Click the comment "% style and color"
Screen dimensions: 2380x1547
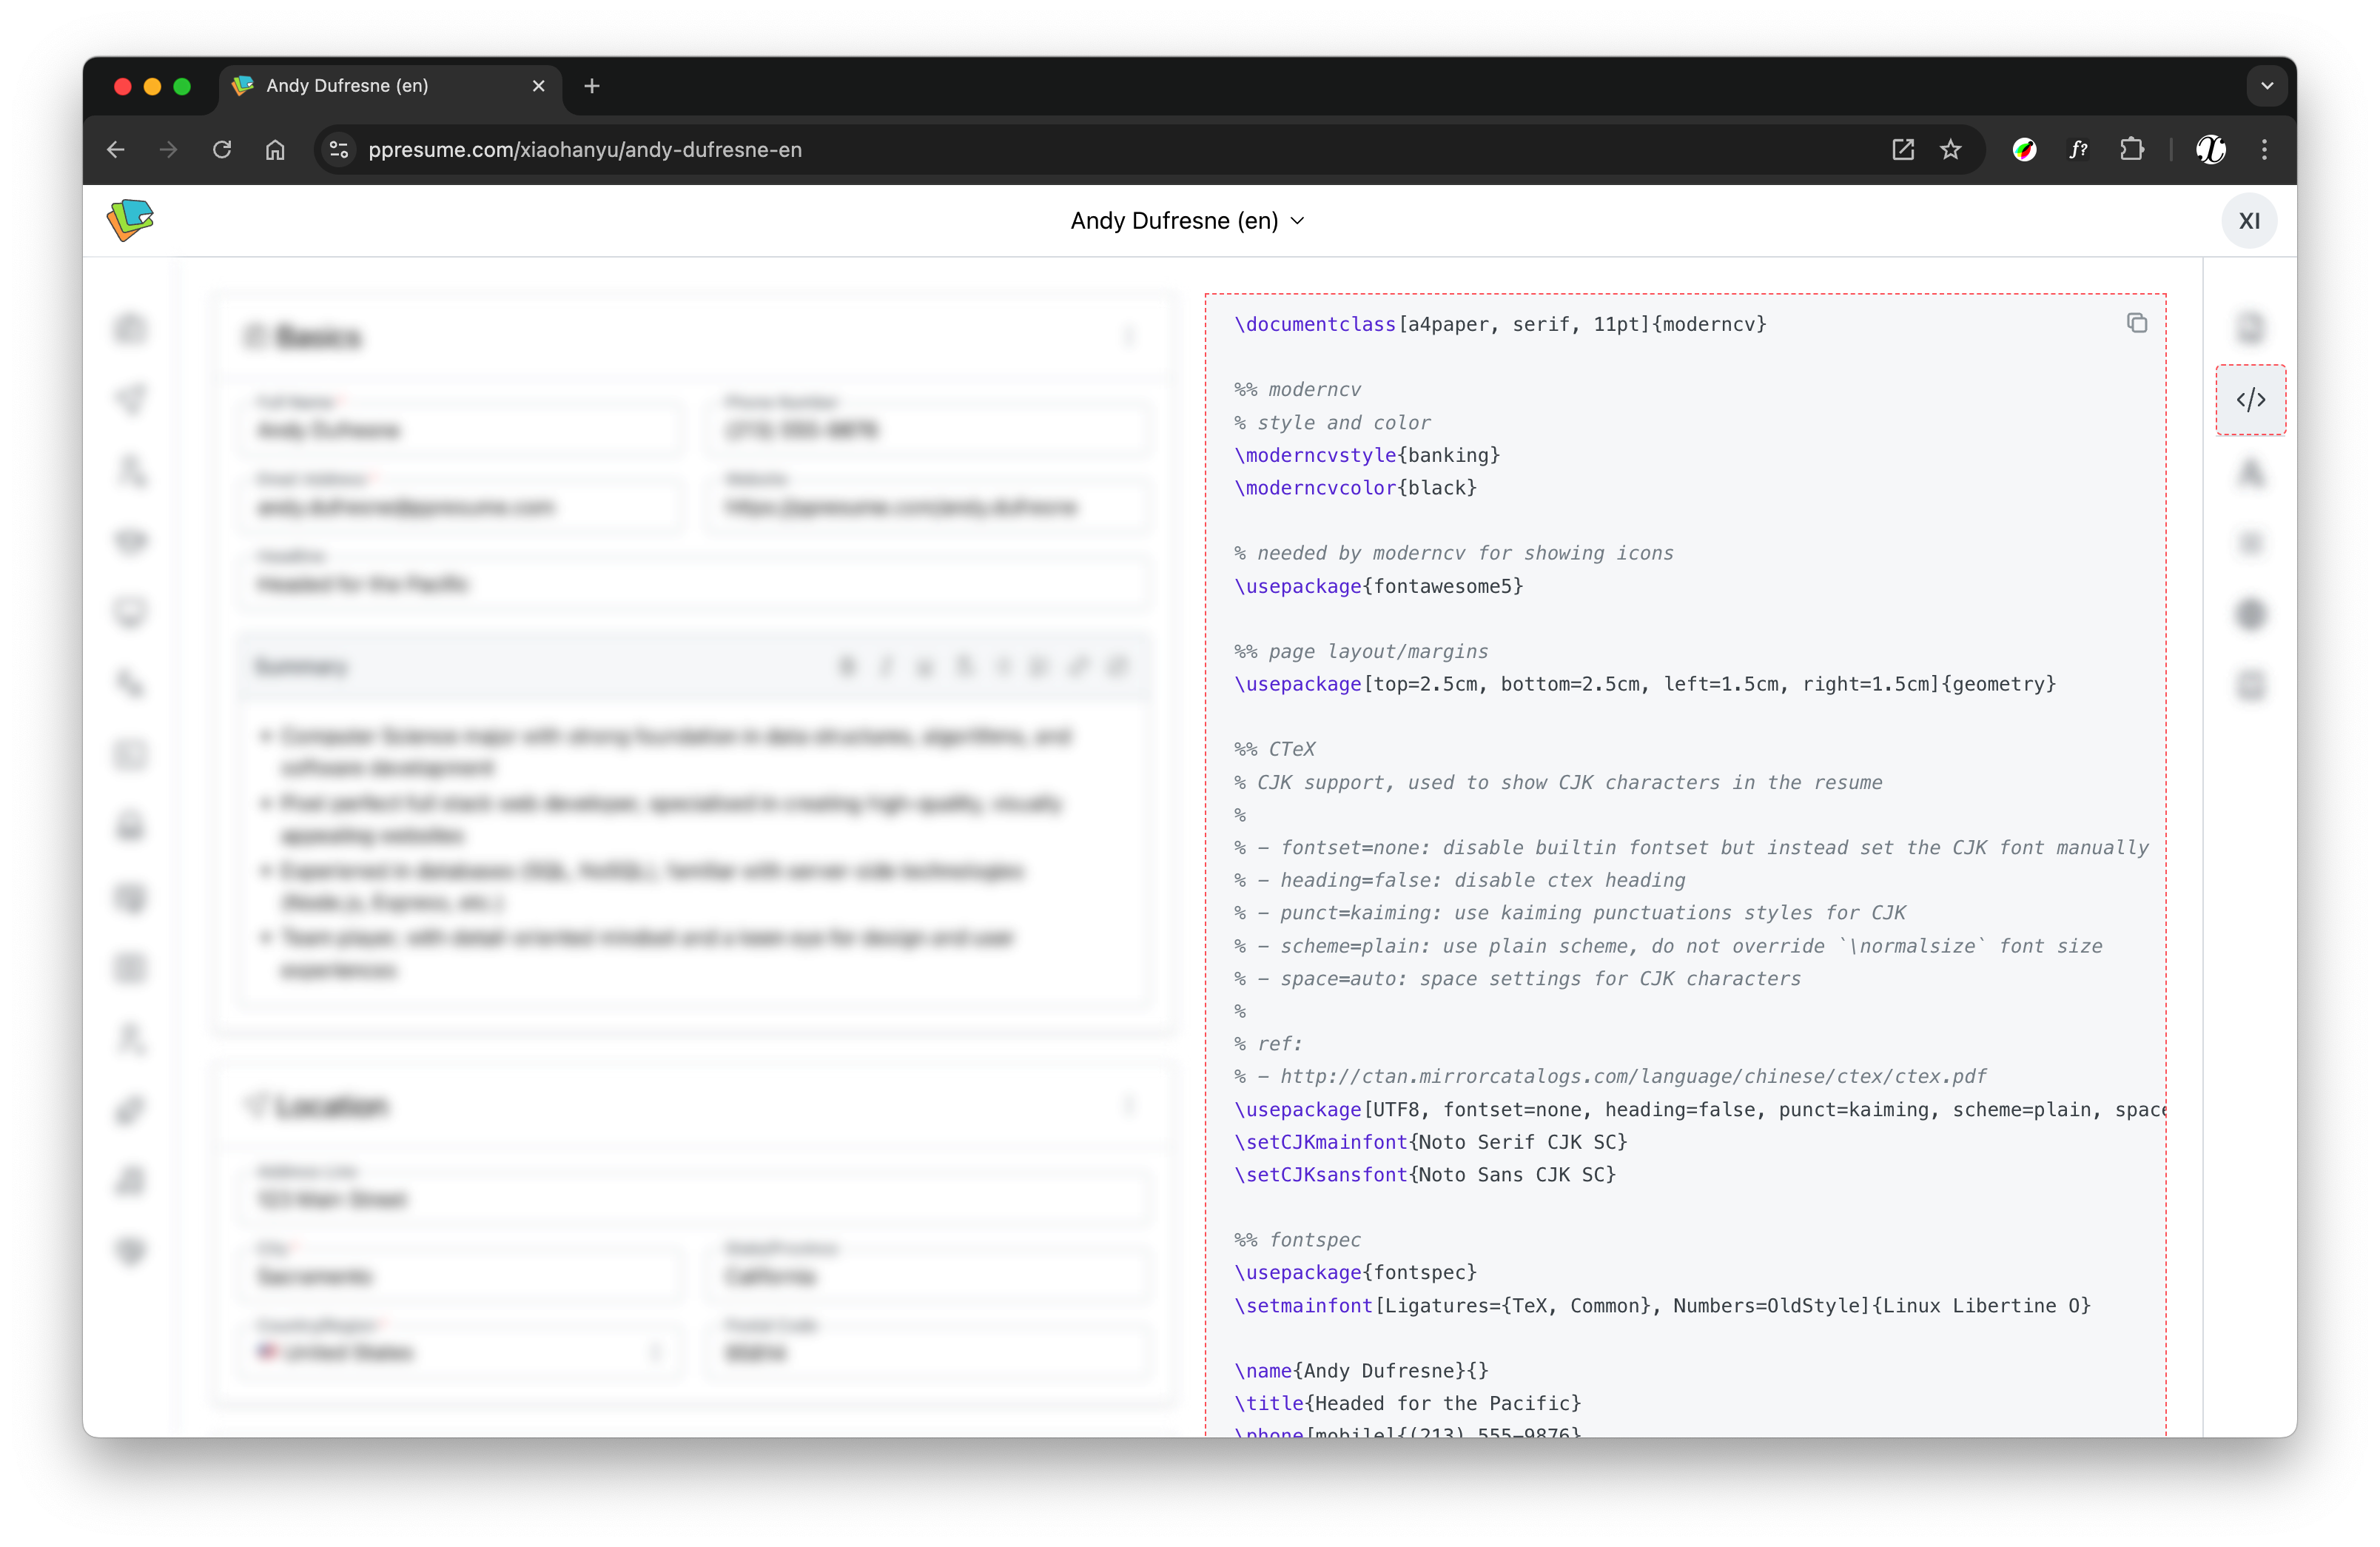[1332, 423]
